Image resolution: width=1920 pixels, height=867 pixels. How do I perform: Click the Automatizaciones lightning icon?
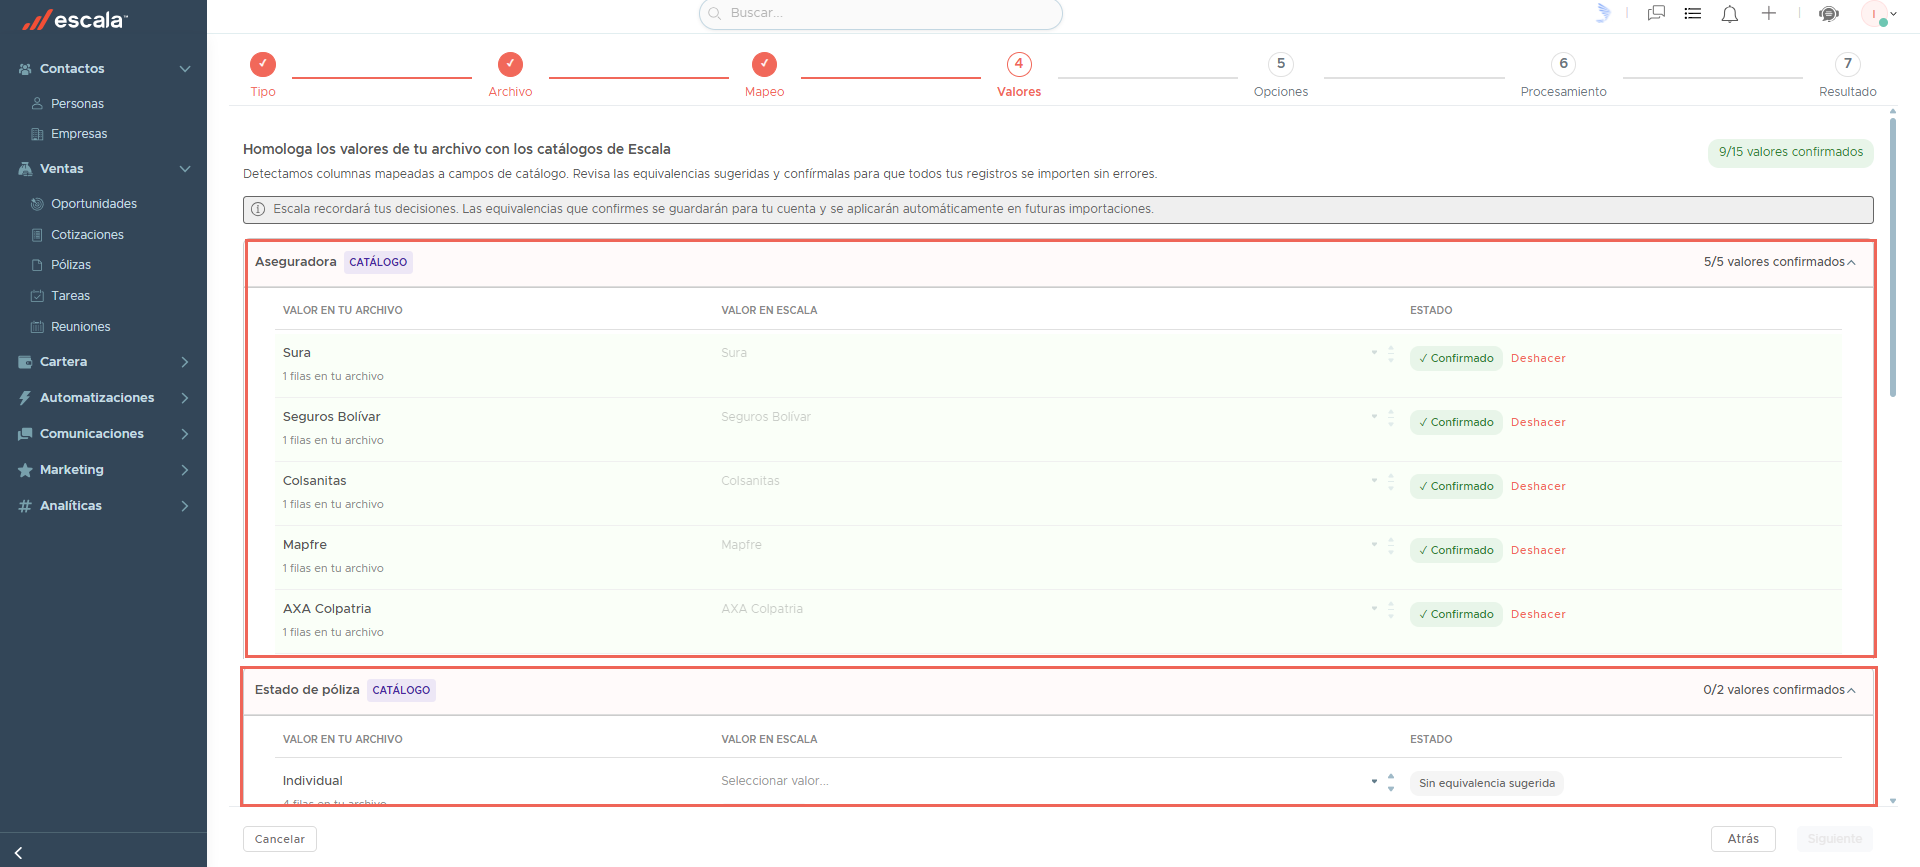pos(25,398)
